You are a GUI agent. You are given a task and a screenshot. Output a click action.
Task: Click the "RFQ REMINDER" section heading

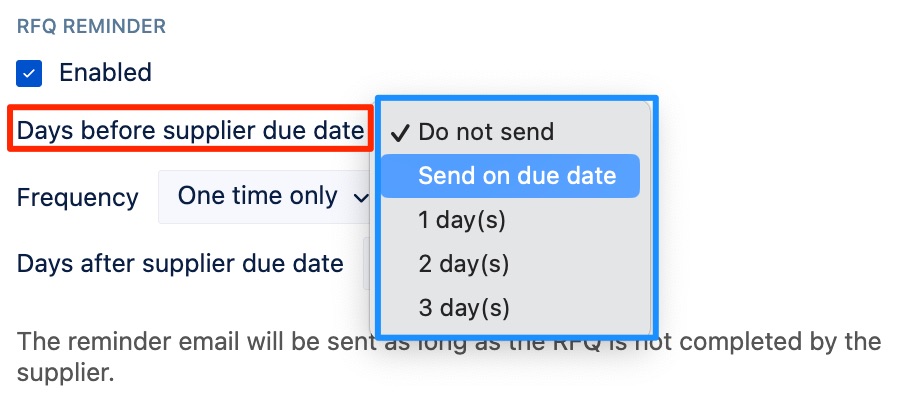click(91, 26)
